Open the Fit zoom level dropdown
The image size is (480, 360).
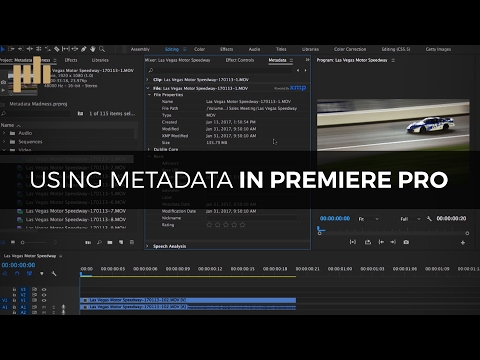368,219
